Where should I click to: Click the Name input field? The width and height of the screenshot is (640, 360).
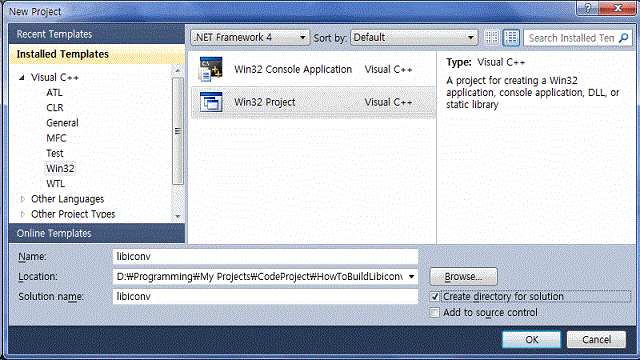(265, 256)
